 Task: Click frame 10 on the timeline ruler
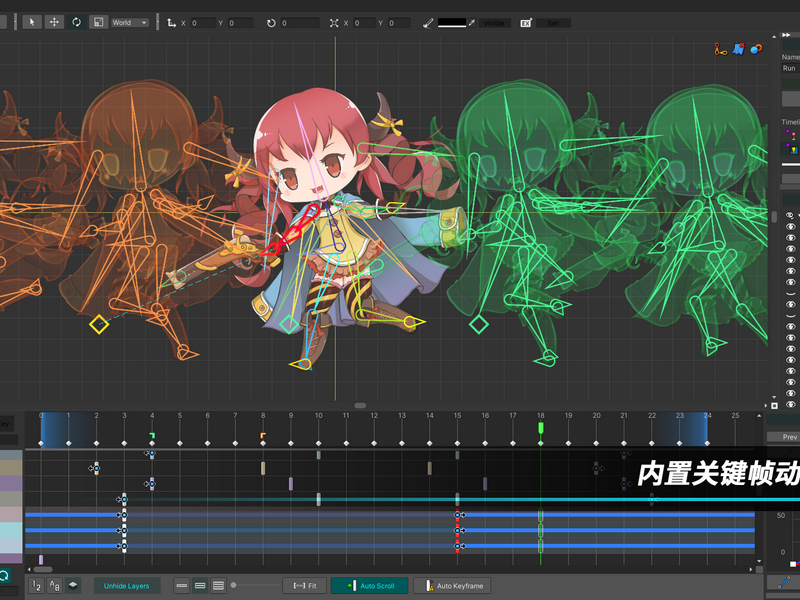[x=318, y=416]
